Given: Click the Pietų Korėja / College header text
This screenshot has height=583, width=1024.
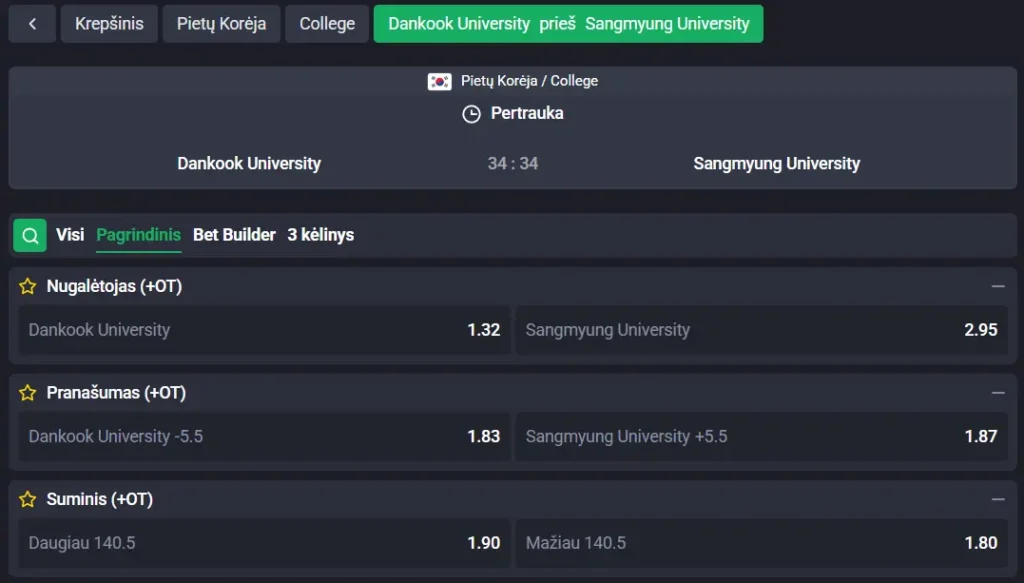Looking at the screenshot, I should pos(530,81).
